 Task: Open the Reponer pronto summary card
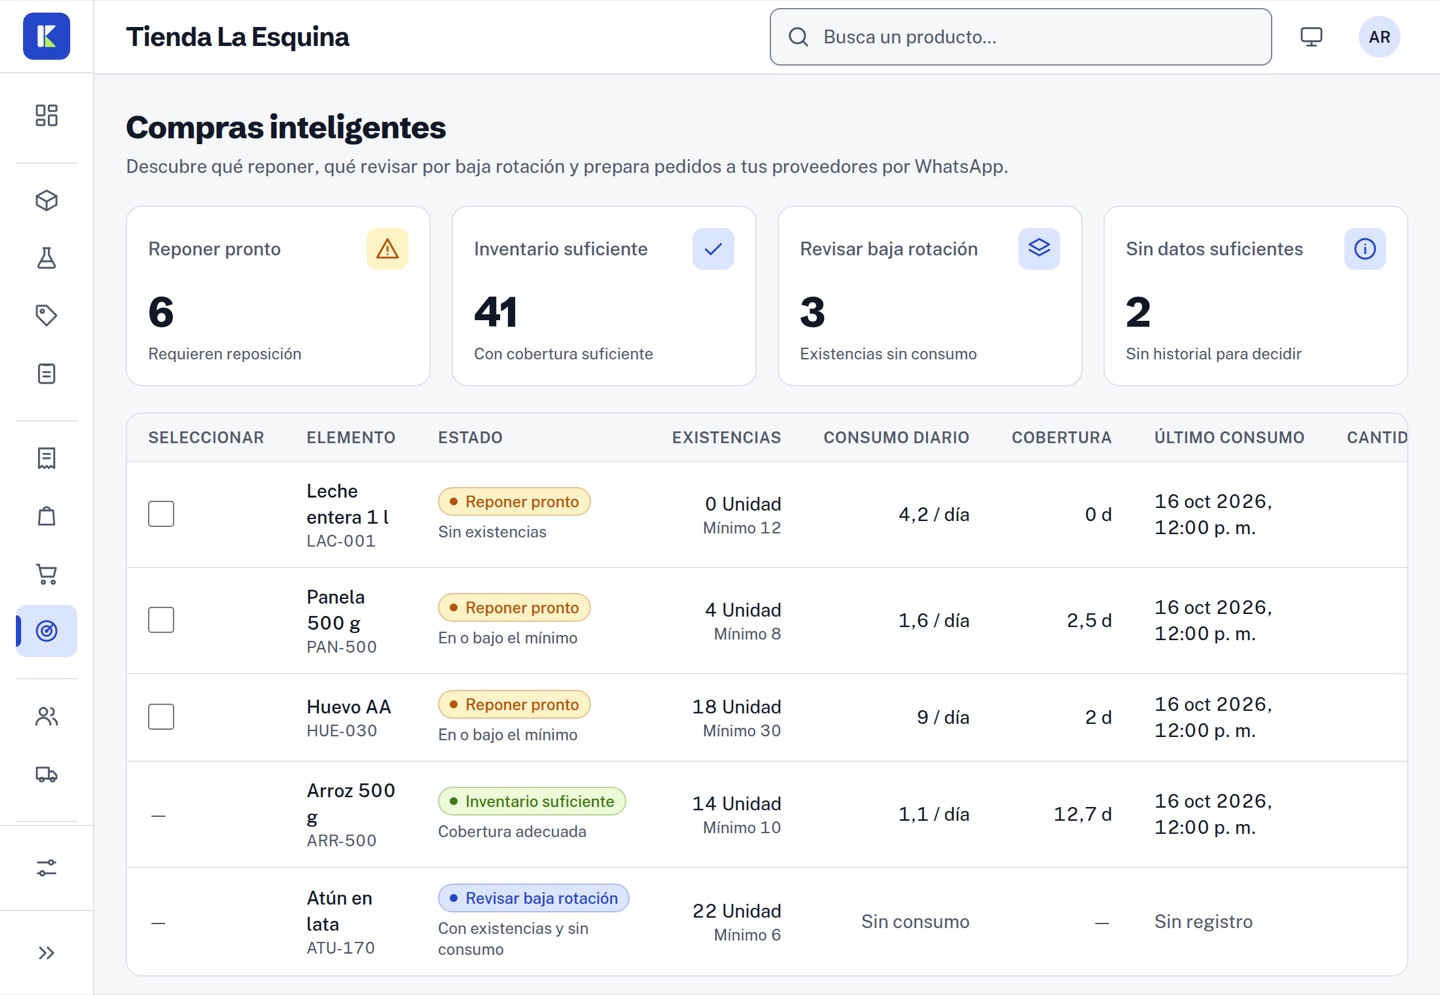[x=278, y=296]
